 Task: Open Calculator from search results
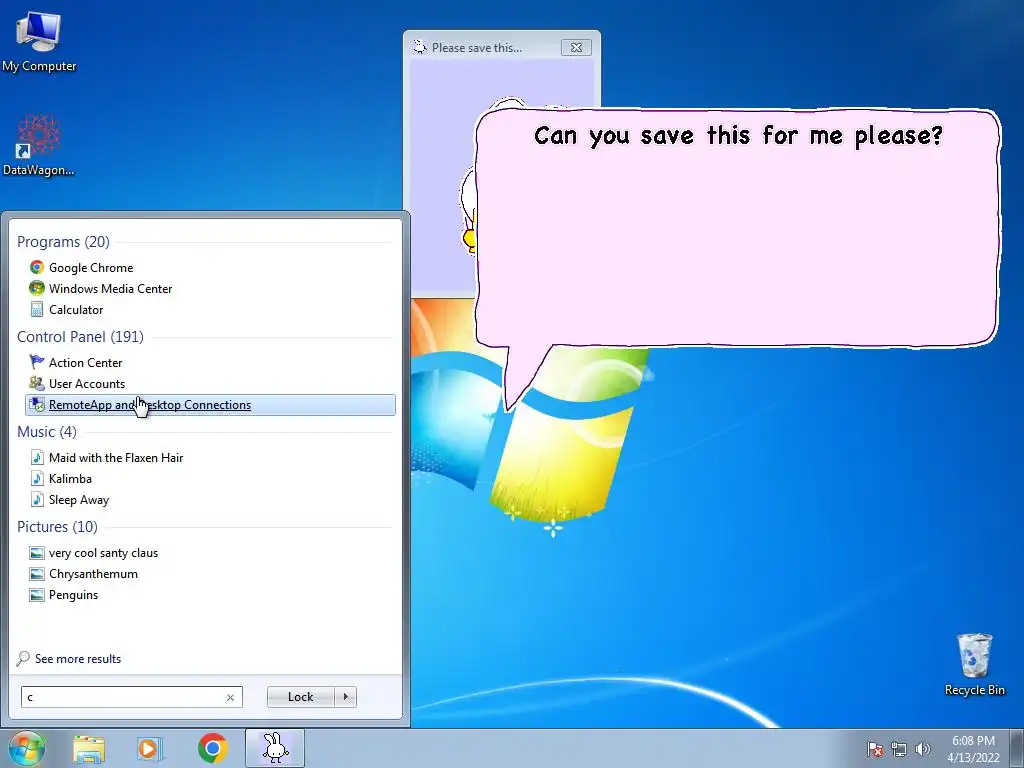tap(210, 310)
